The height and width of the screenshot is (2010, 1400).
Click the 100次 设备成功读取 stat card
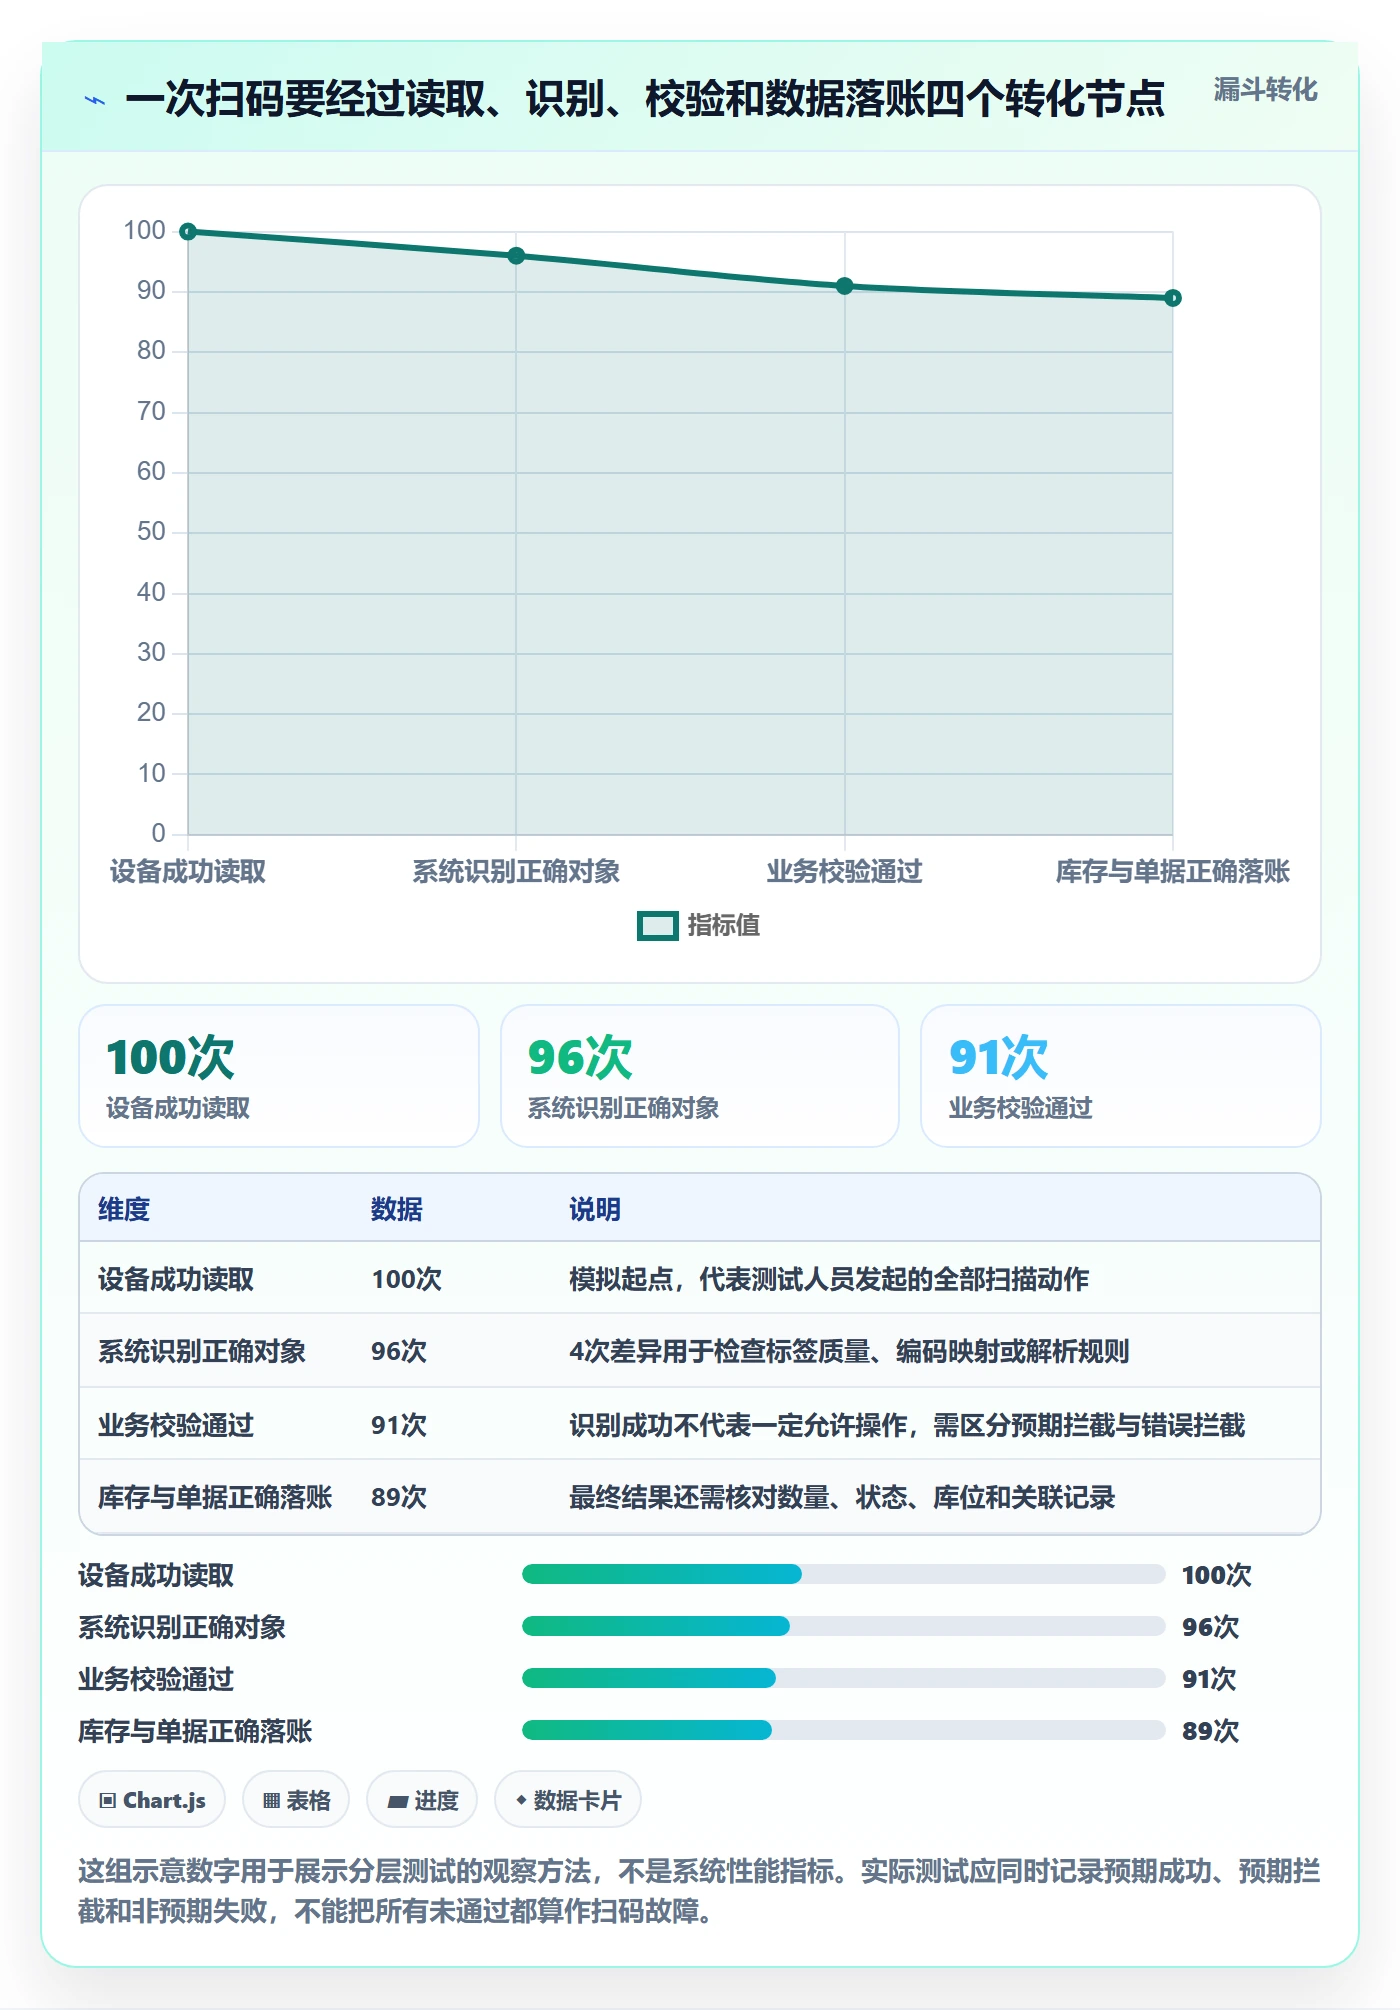(x=279, y=1076)
